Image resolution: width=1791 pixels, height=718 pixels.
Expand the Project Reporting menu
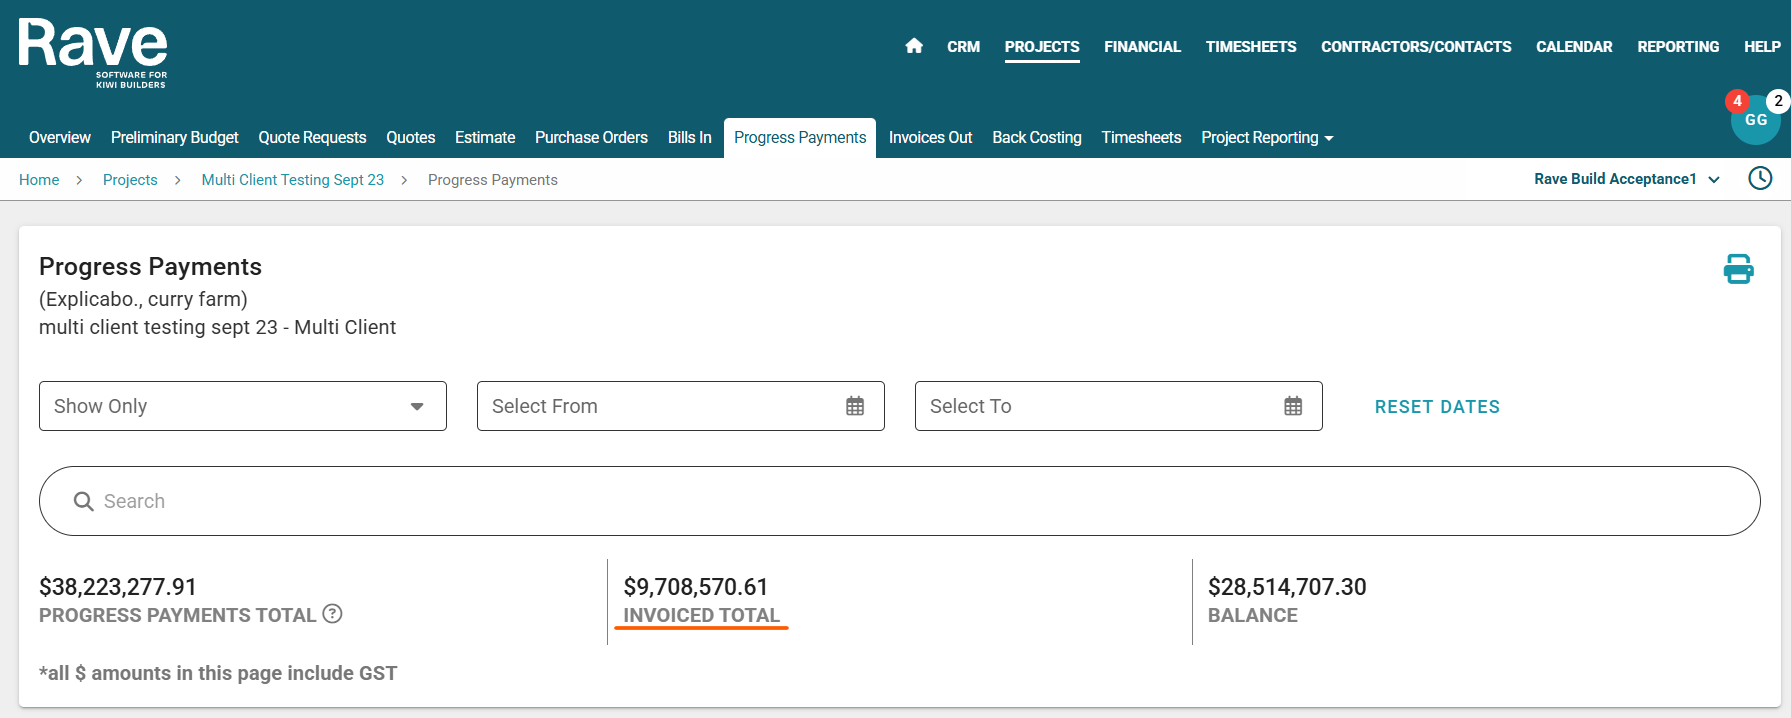point(1267,138)
